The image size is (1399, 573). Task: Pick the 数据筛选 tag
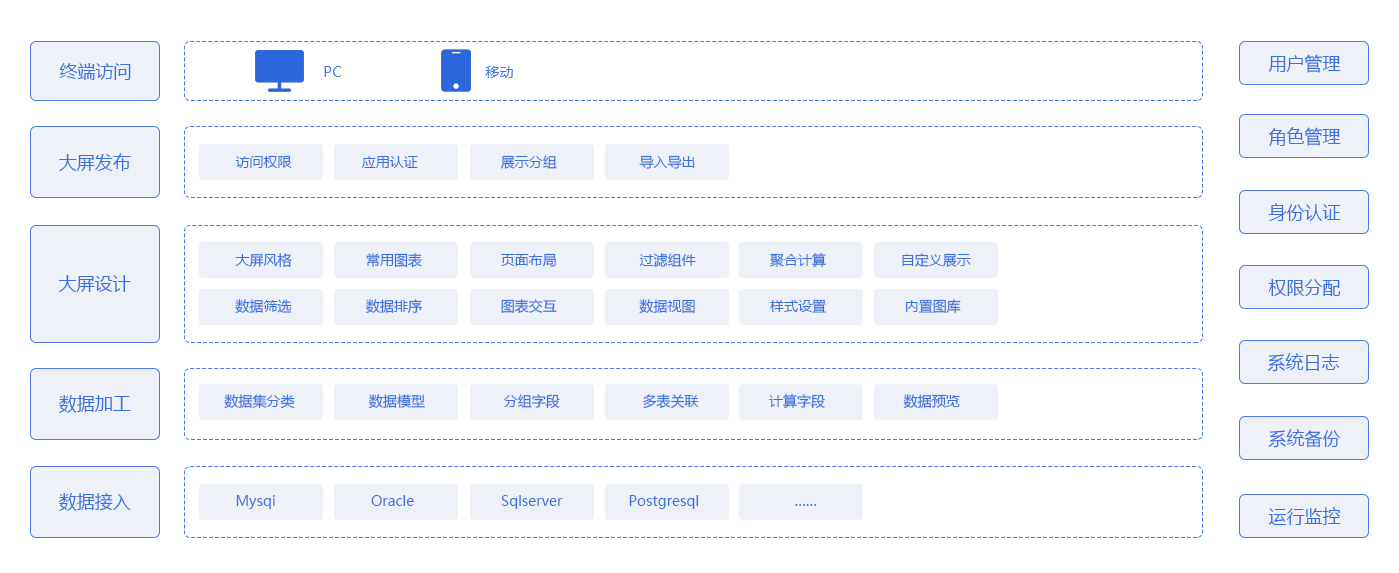(x=261, y=307)
